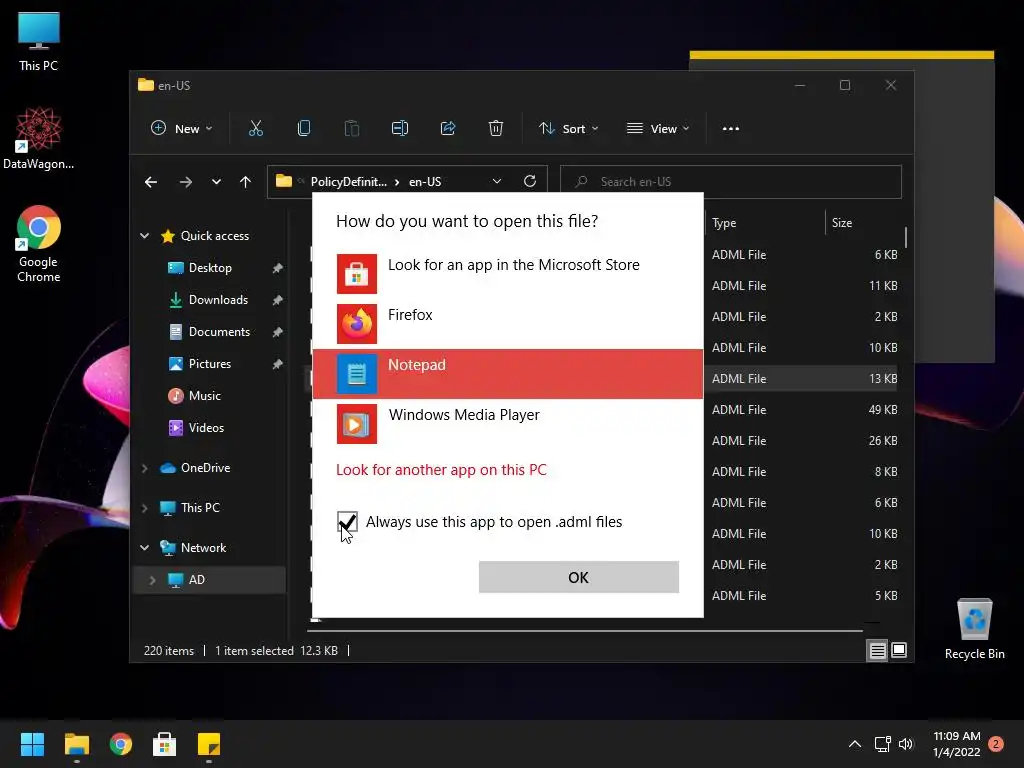Image resolution: width=1024 pixels, height=768 pixels.
Task: Go back with the left arrow button
Action: tap(151, 182)
